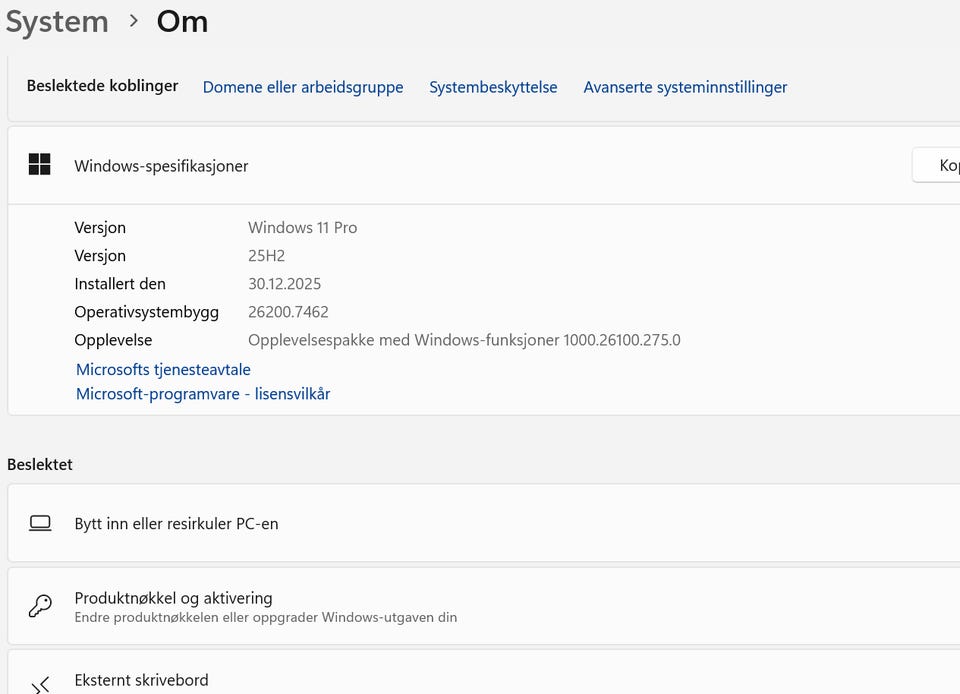Open the Microsofts tjenesteavtale link
Screen dimensions: 960x694
point(163,369)
